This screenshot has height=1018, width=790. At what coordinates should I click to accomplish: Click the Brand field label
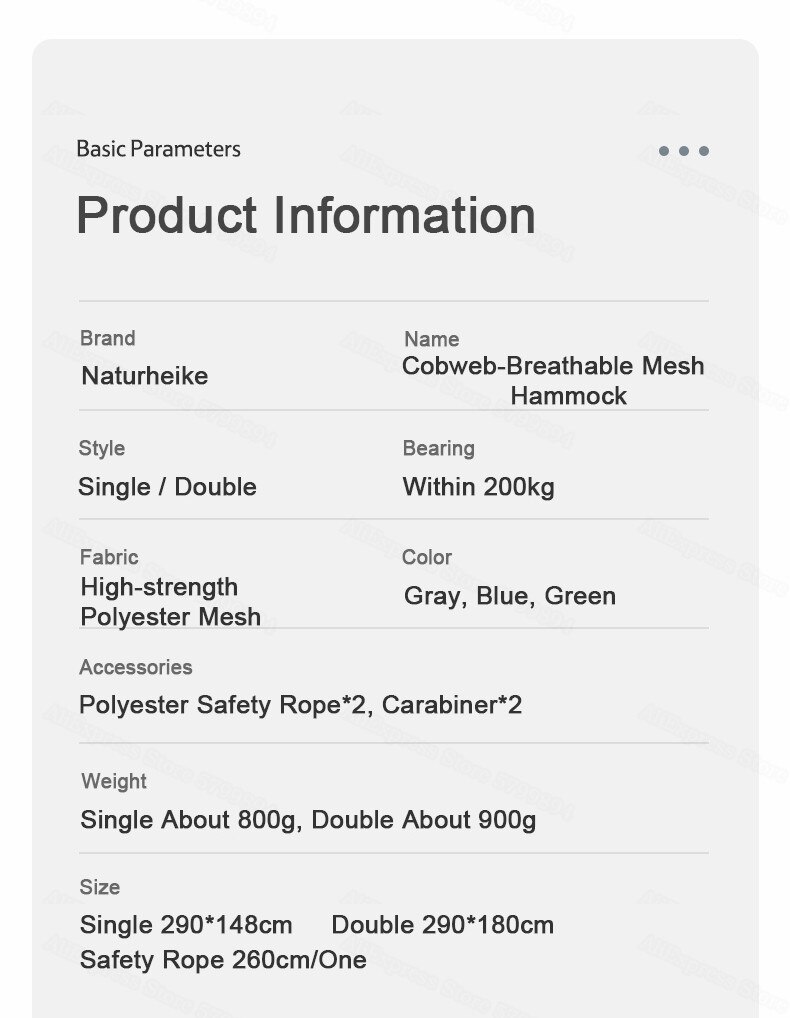108,338
